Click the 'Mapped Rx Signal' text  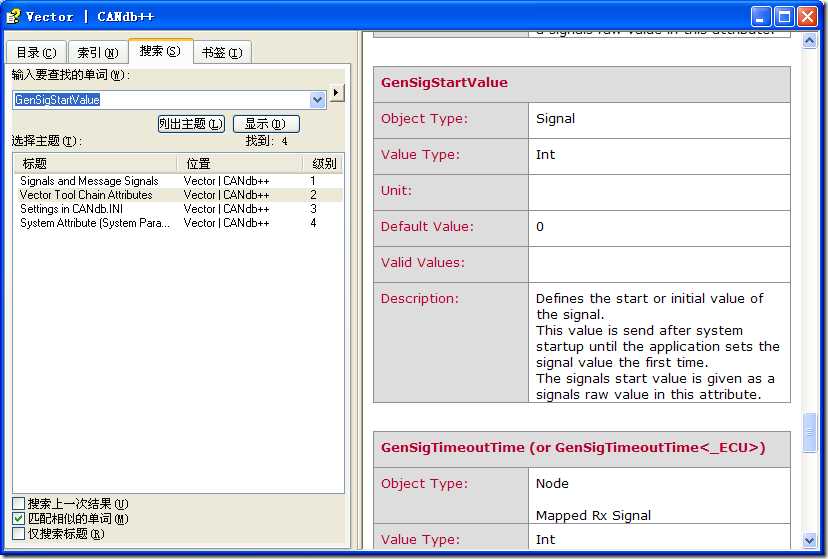593,516
